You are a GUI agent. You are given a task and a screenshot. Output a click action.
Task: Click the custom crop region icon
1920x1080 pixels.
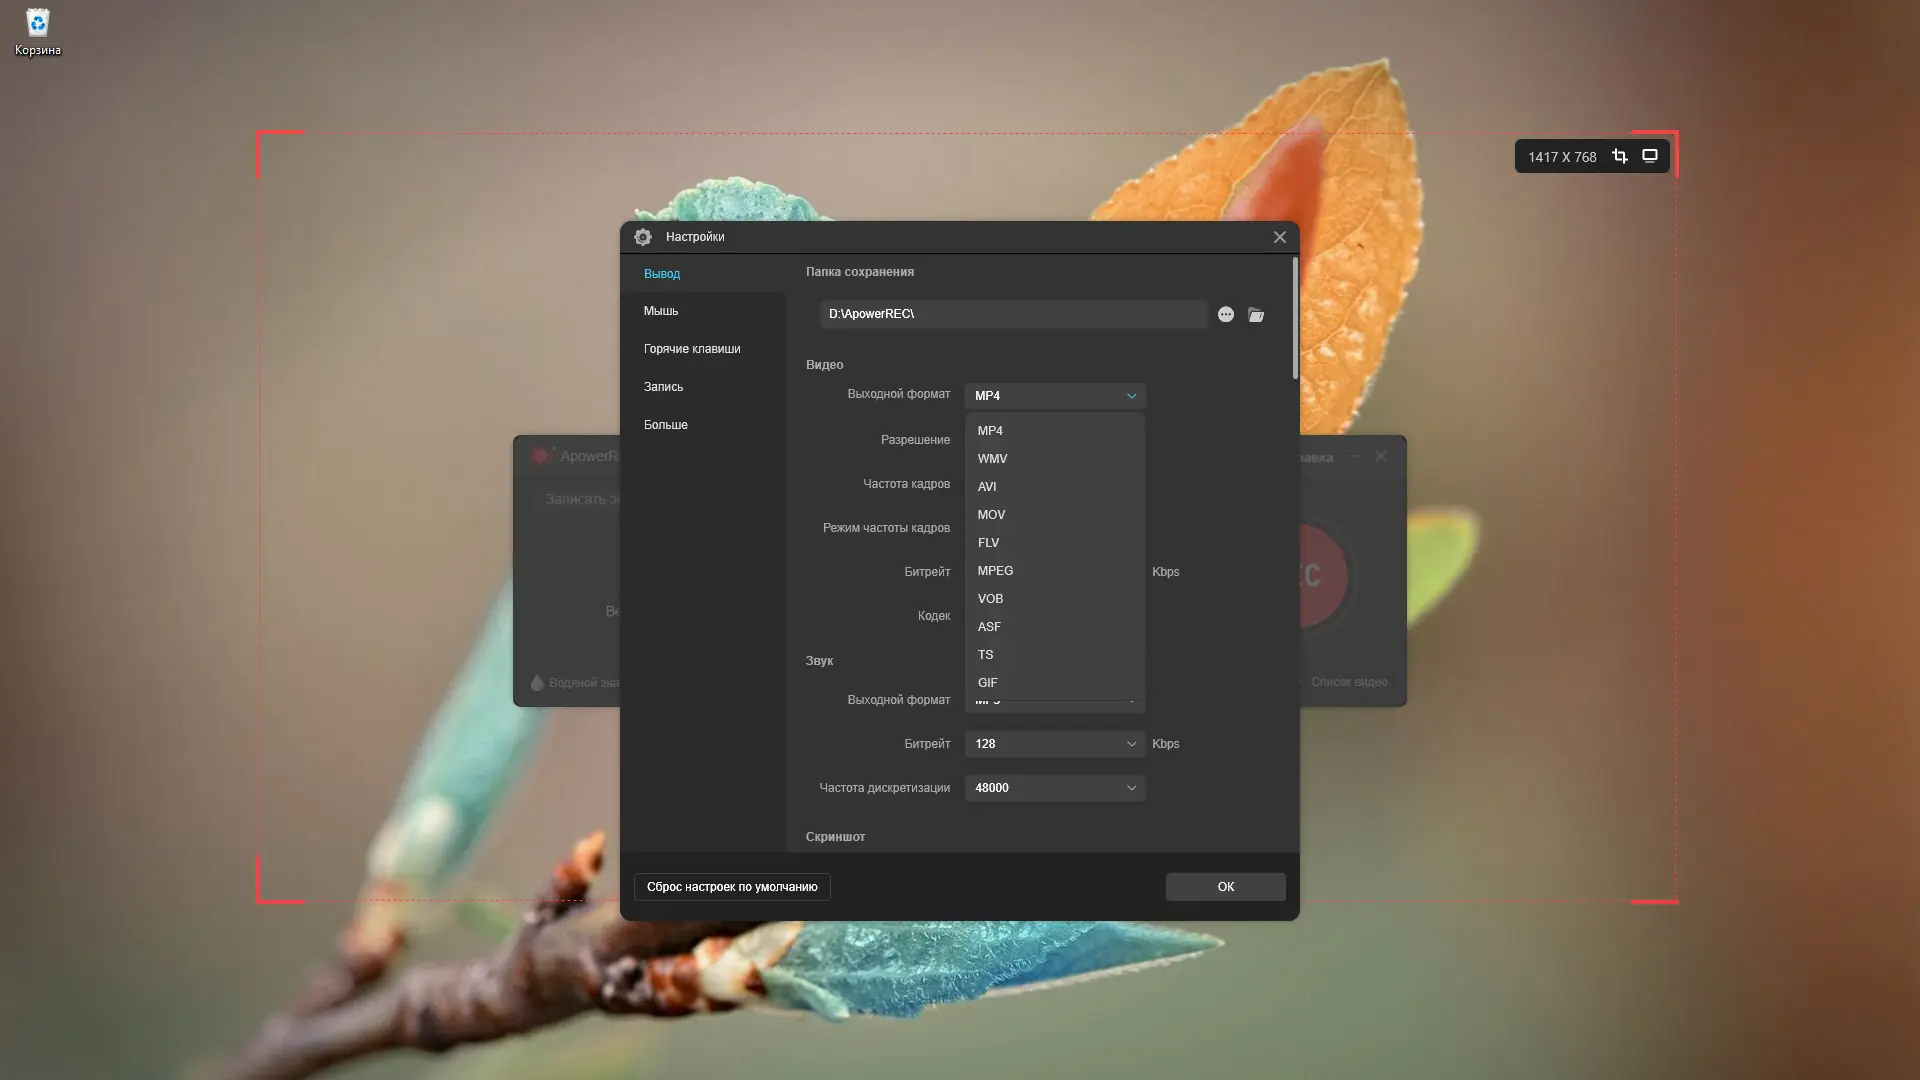tap(1620, 156)
